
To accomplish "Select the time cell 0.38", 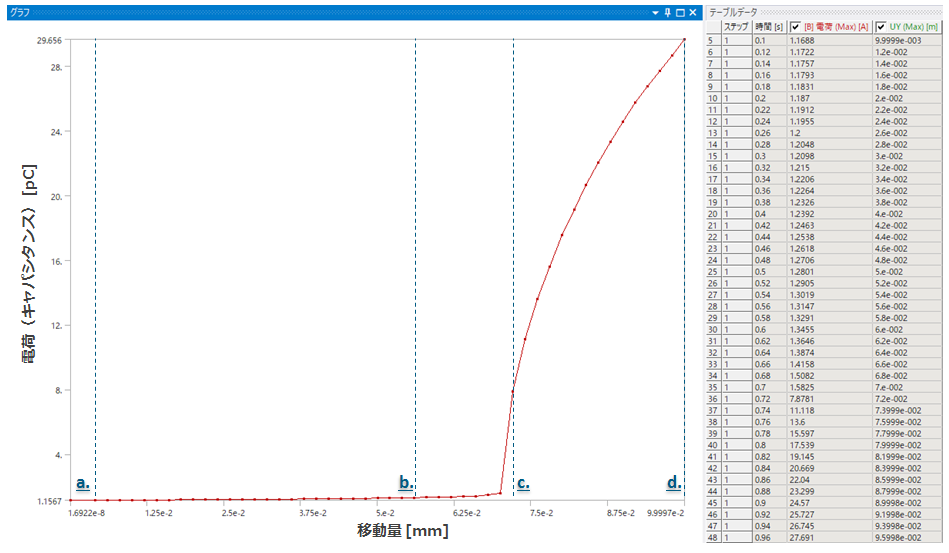I will coord(769,203).
